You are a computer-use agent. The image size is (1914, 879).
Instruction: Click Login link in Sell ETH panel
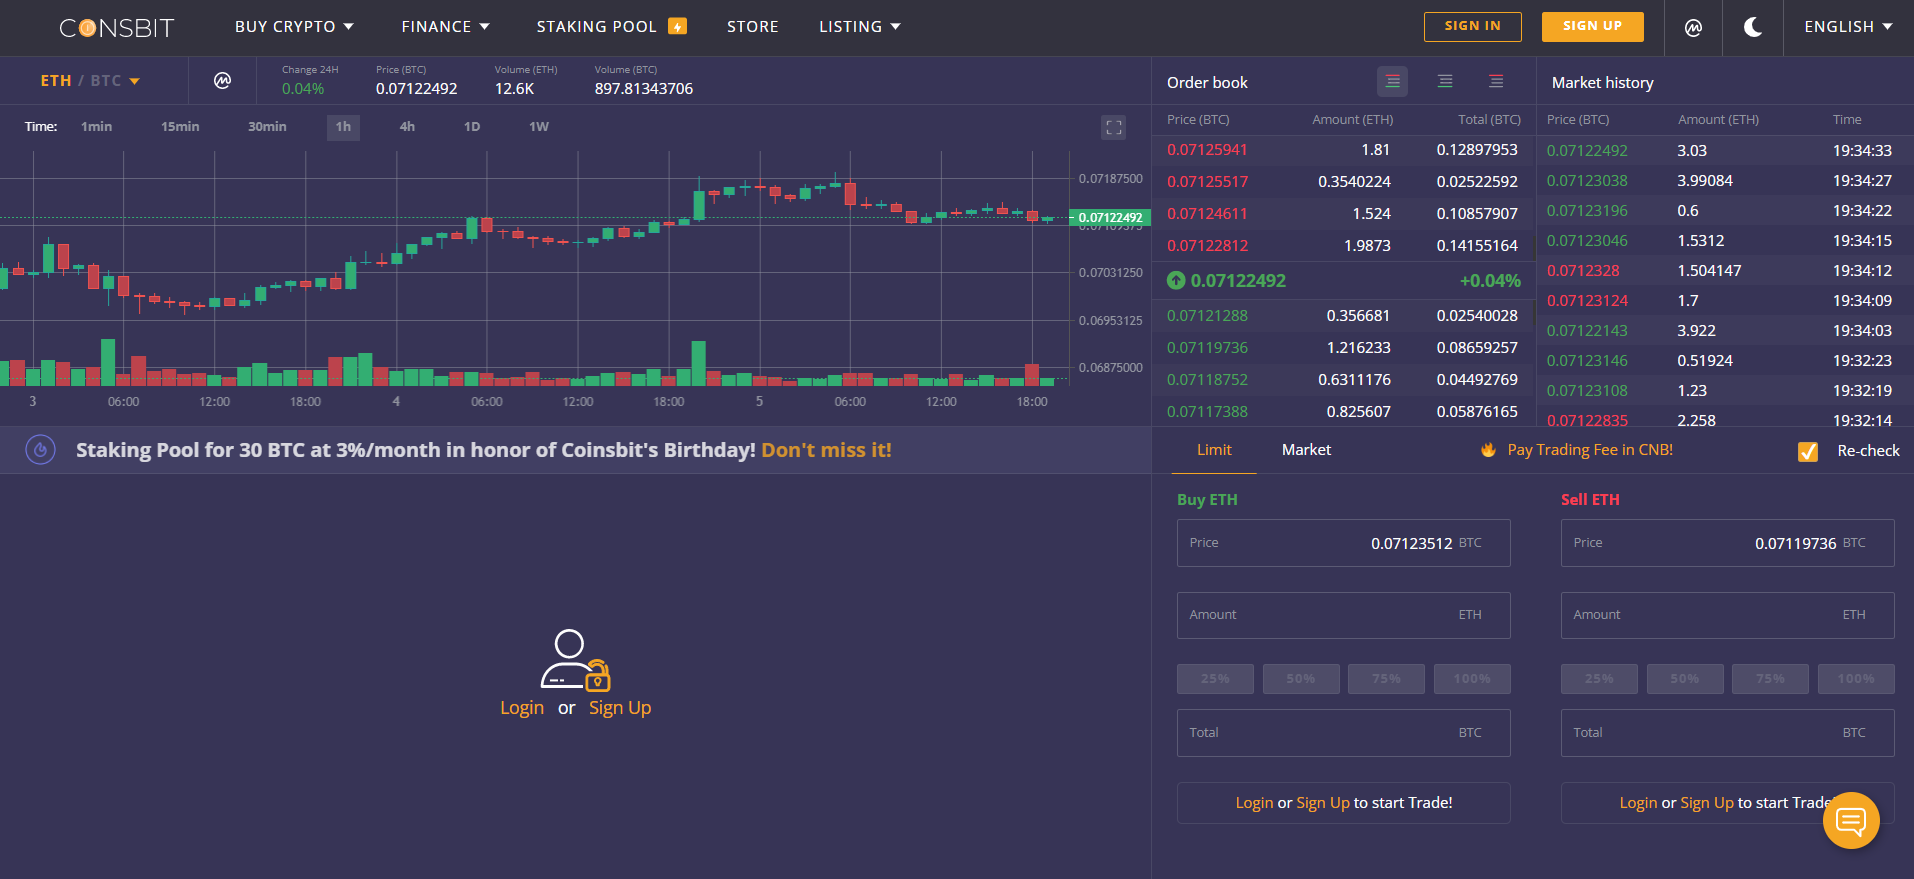tap(1638, 803)
